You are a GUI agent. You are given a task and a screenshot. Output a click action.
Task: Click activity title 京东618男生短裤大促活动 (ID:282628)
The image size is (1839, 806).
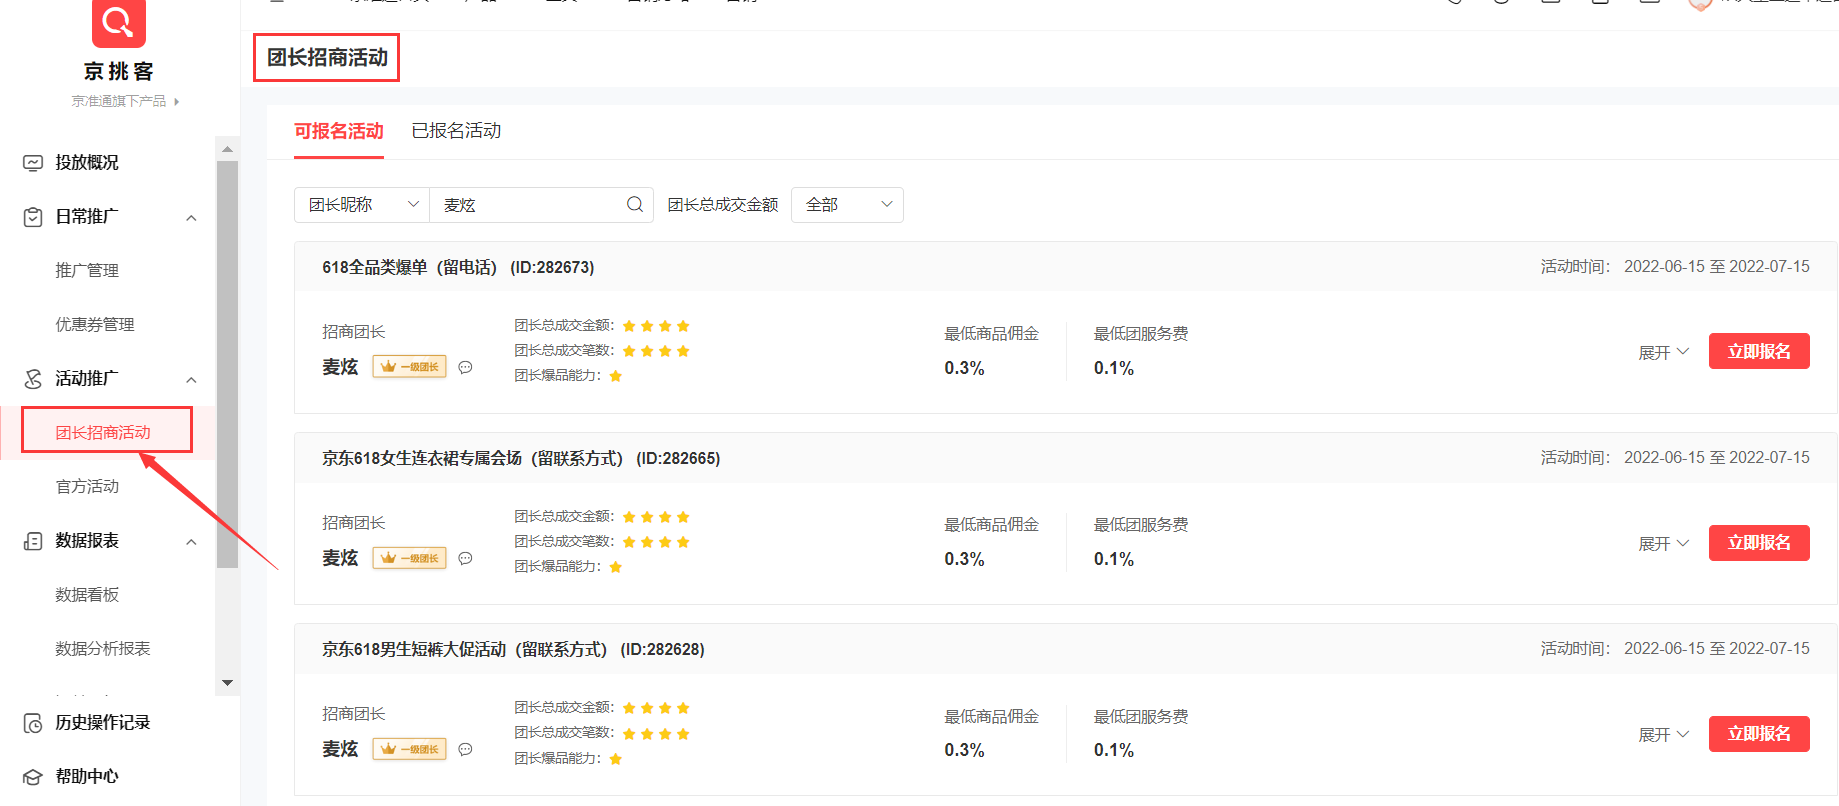(513, 650)
